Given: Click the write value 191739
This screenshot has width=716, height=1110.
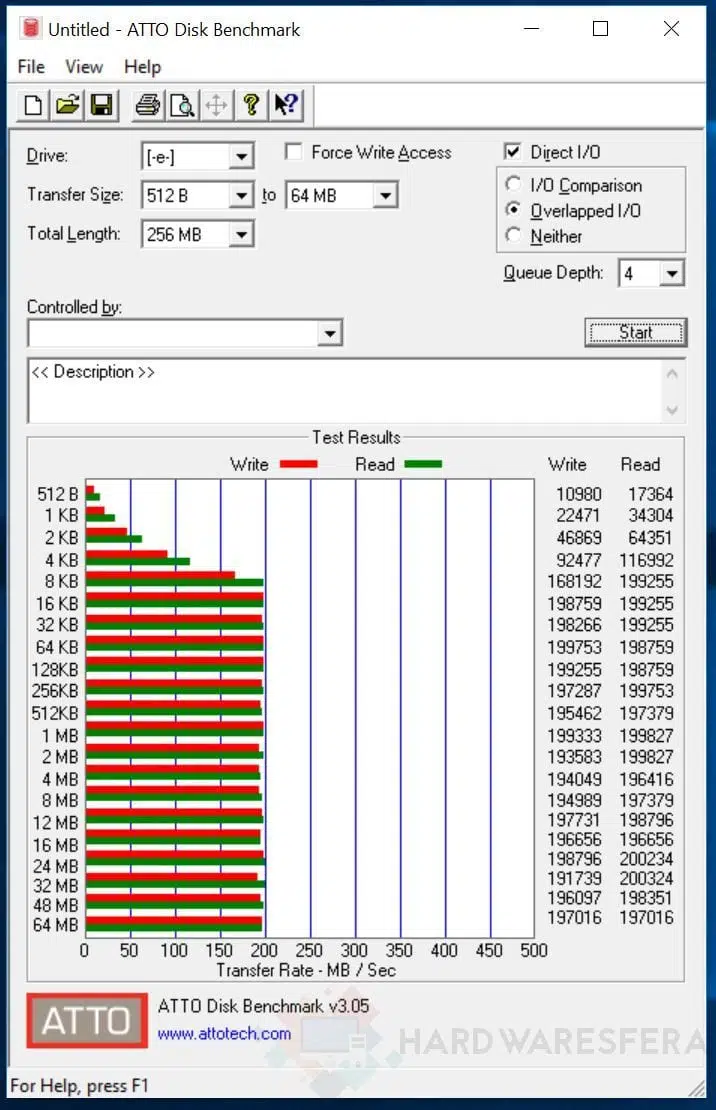Looking at the screenshot, I should 574,878.
